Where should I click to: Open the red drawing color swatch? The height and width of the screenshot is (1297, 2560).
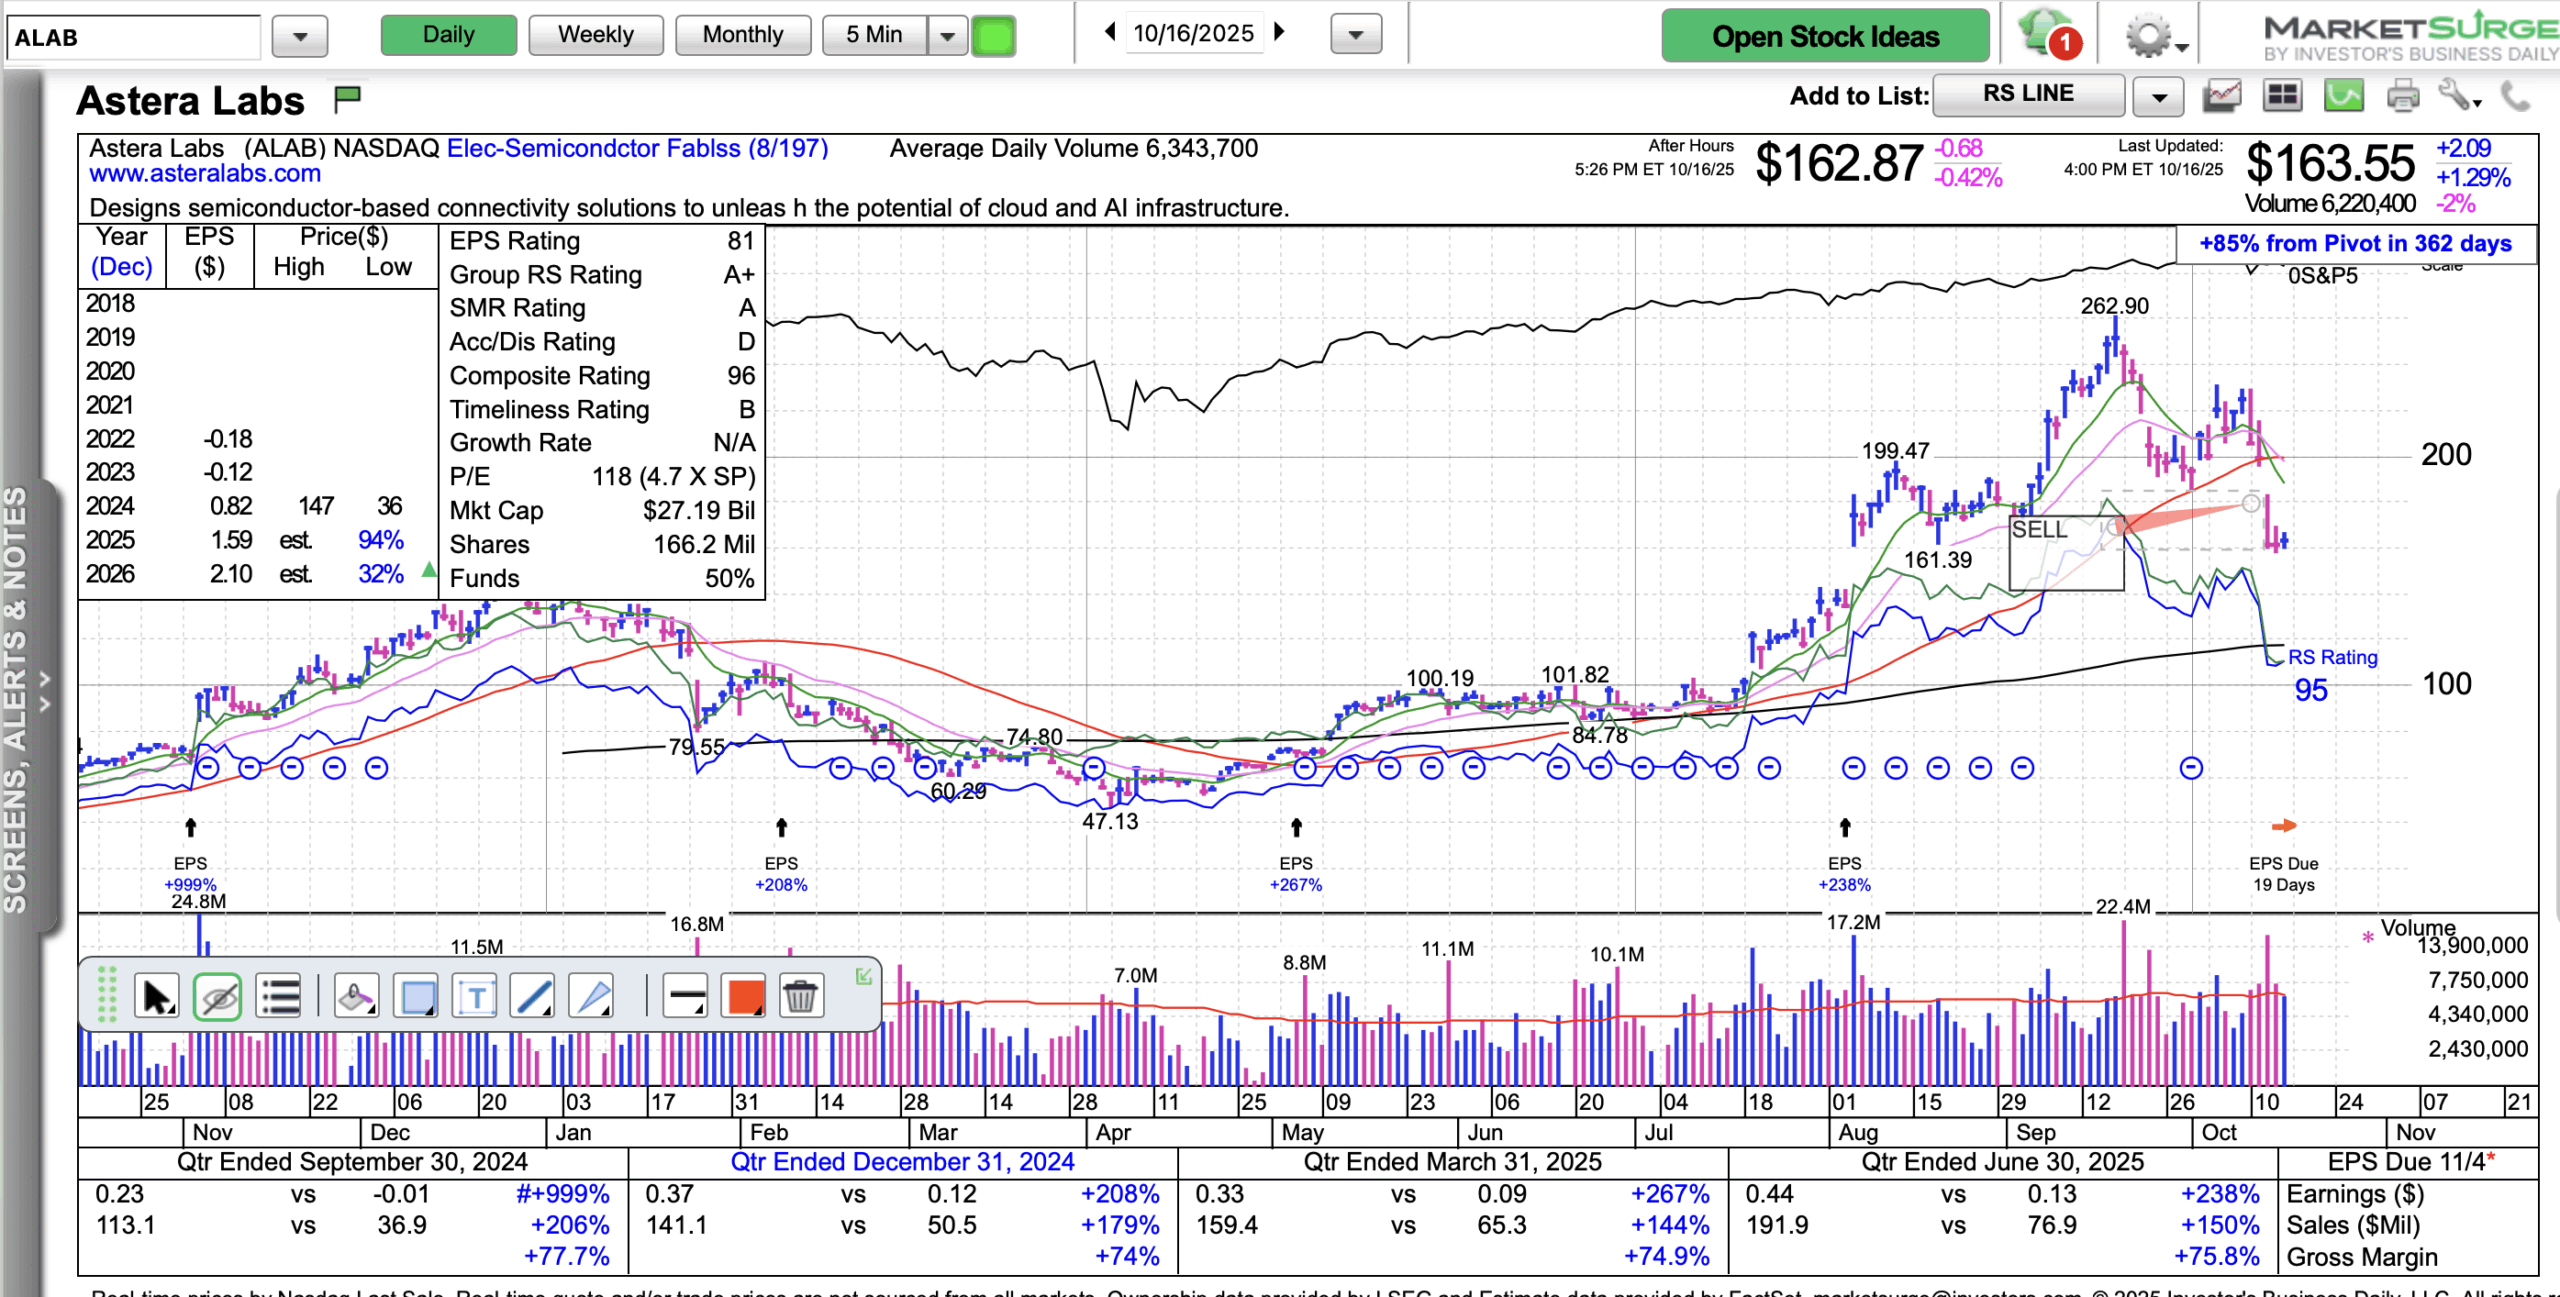tap(745, 997)
